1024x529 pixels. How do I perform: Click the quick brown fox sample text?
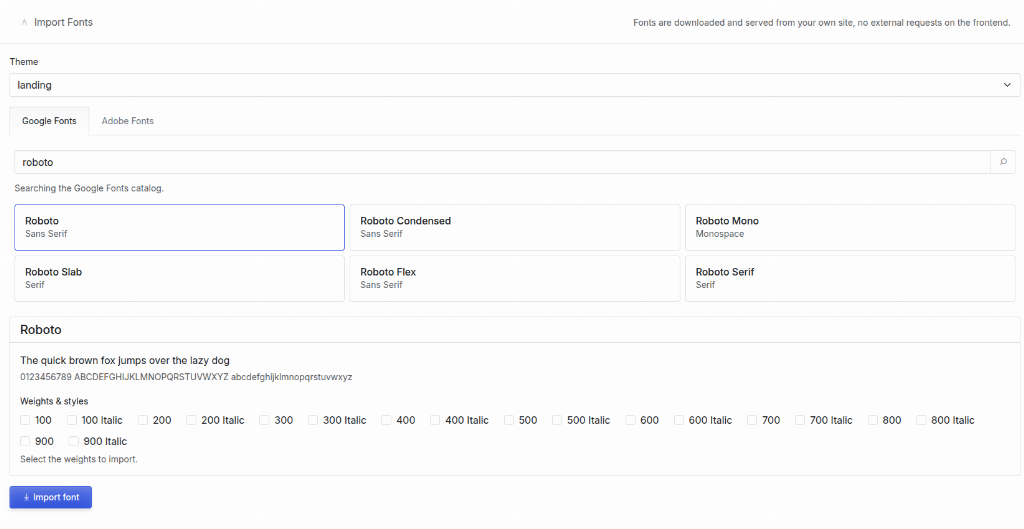point(125,361)
